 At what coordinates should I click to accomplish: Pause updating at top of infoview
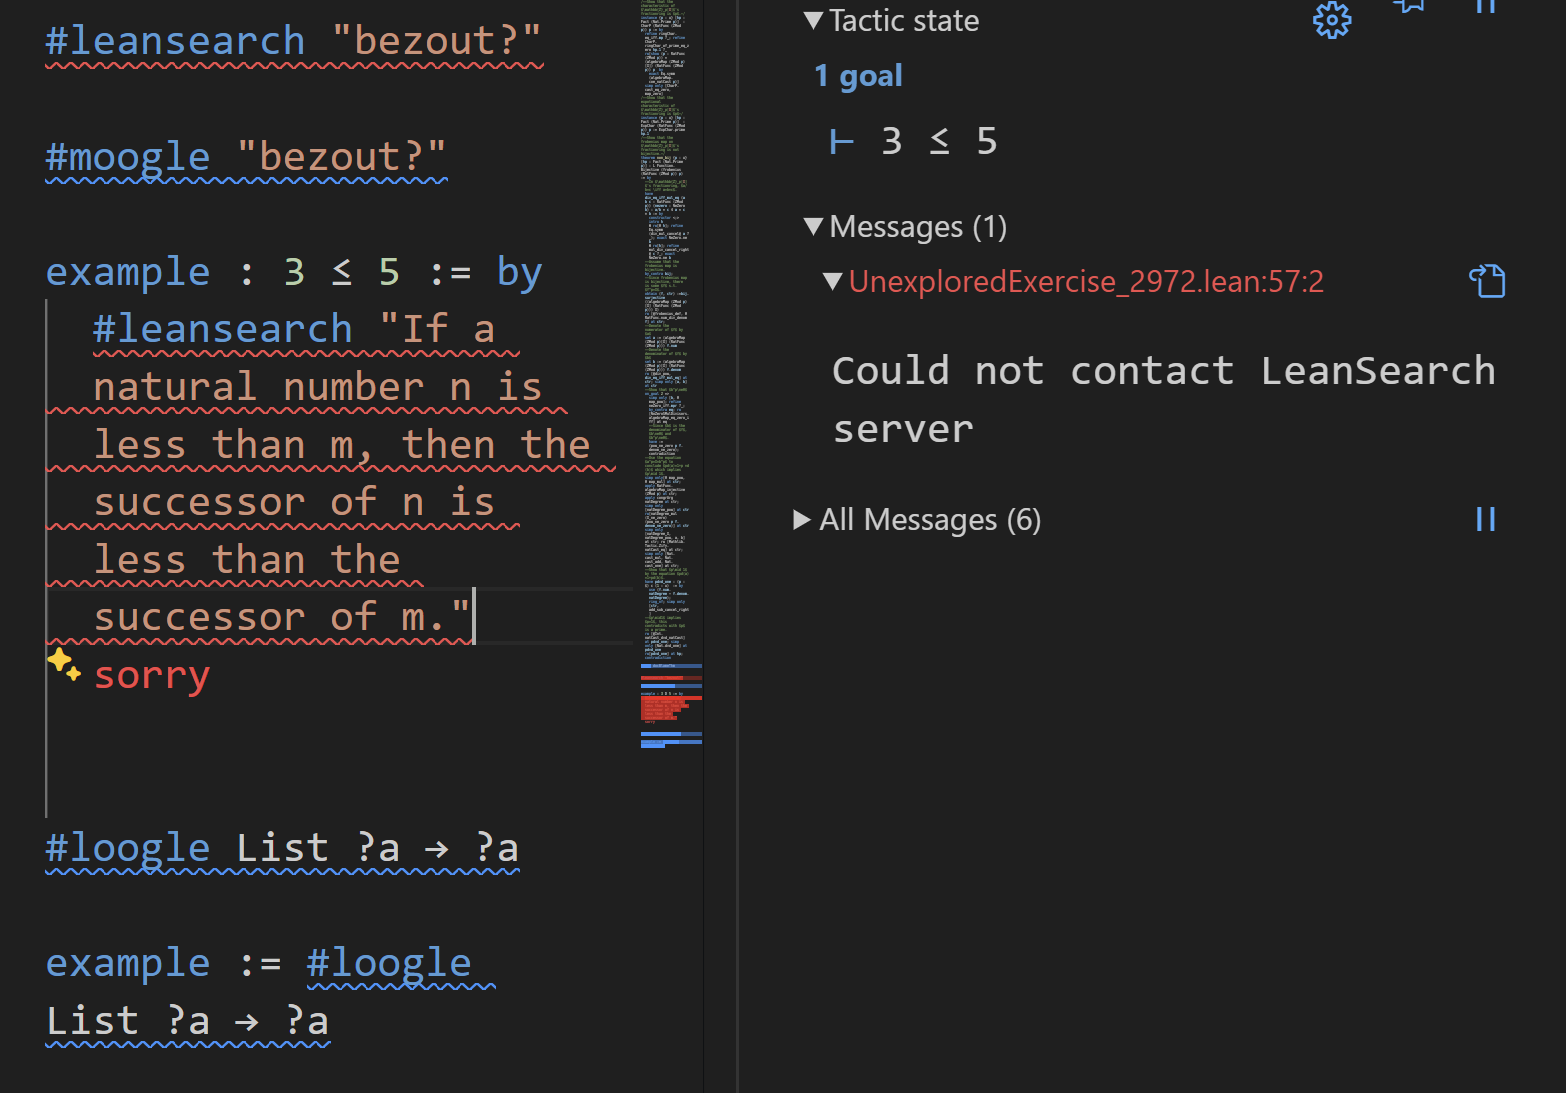(1485, 6)
